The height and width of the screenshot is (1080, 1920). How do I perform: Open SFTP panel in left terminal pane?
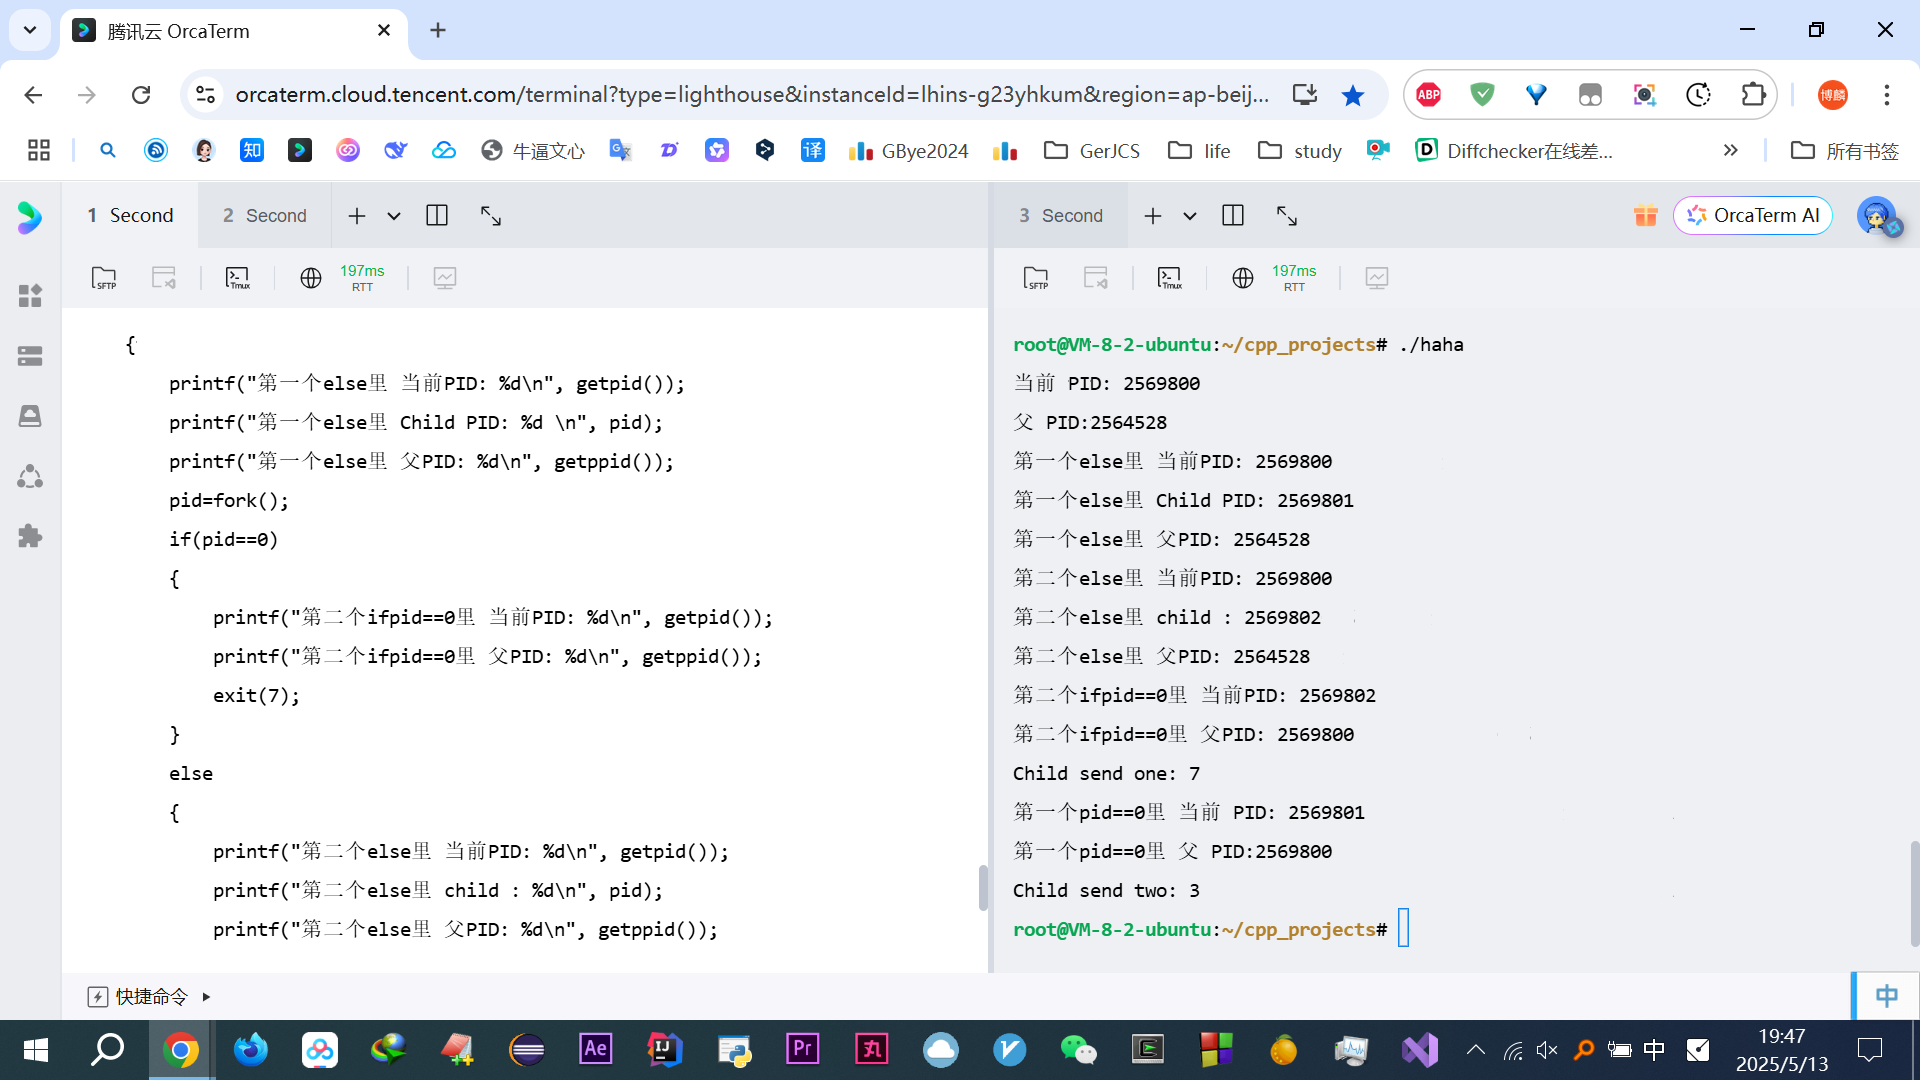(x=104, y=278)
